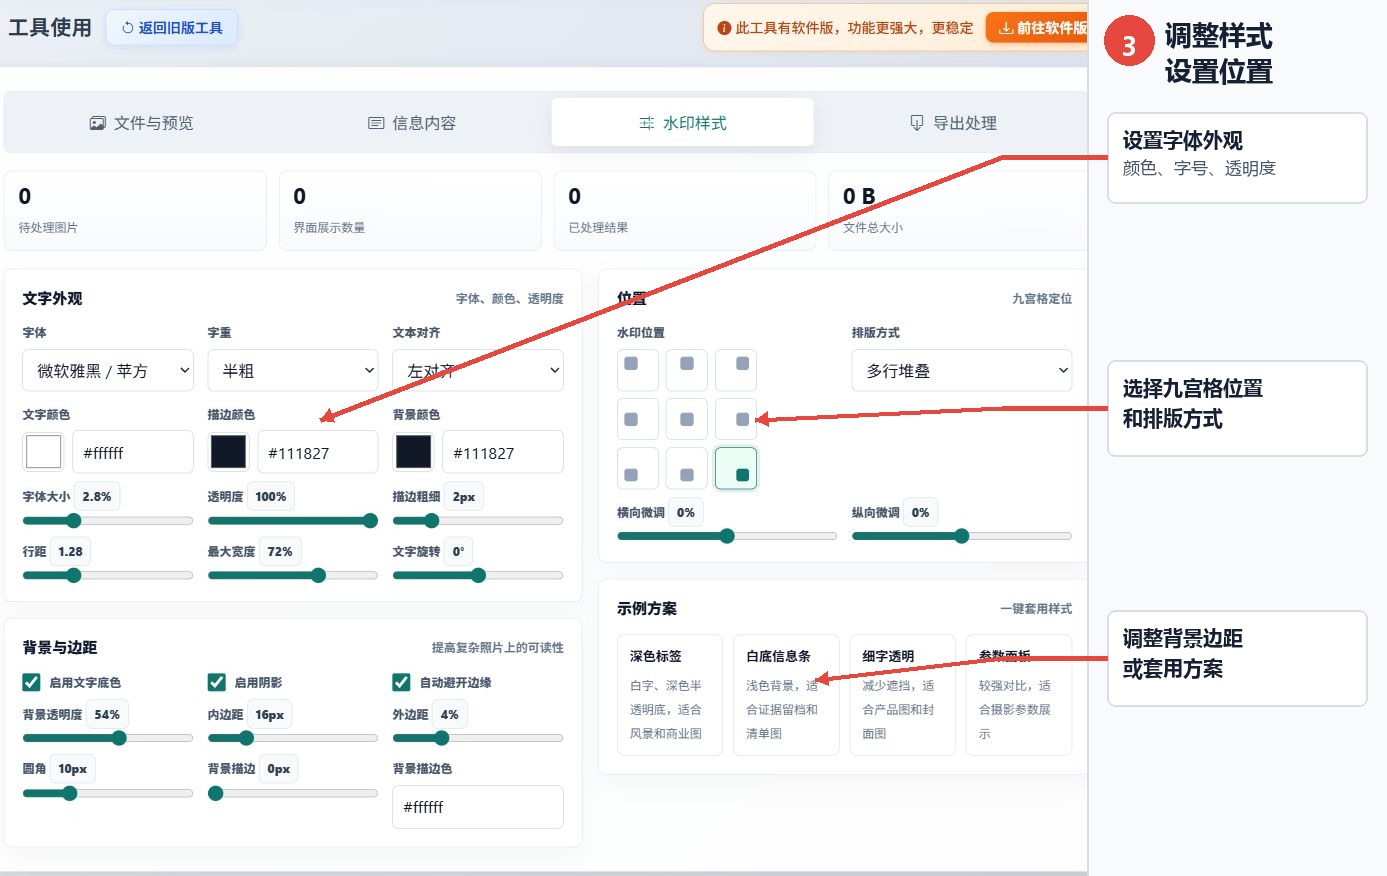
Task: Select the center watermark position cell
Action: pyautogui.click(x=686, y=419)
